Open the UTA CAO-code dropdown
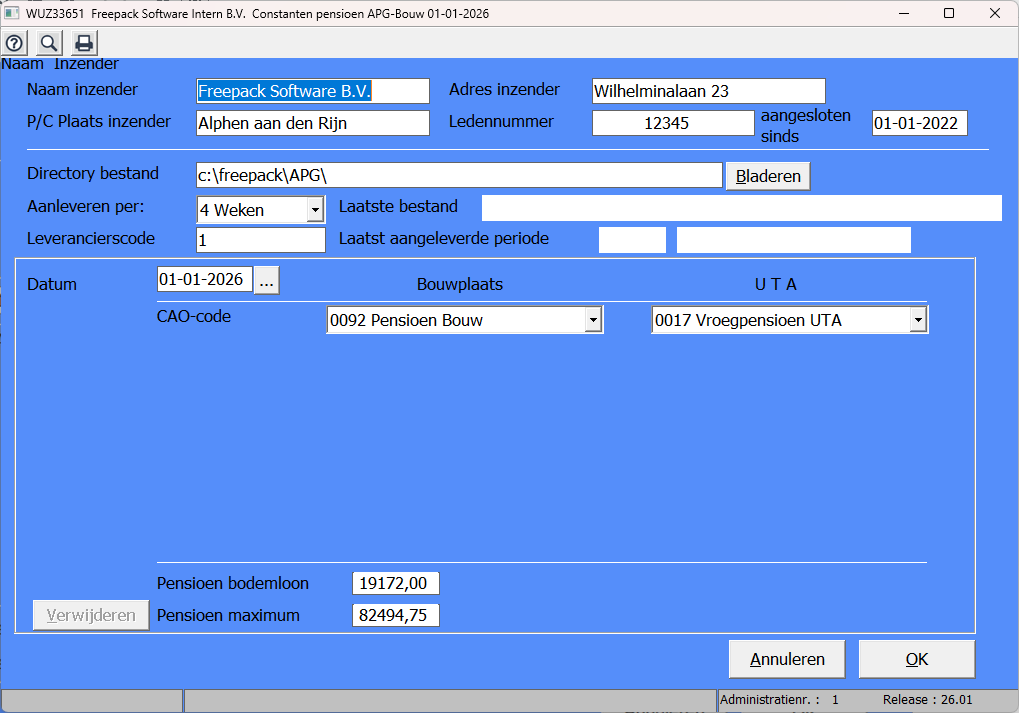Image resolution: width=1019 pixels, height=713 pixels. [917, 320]
